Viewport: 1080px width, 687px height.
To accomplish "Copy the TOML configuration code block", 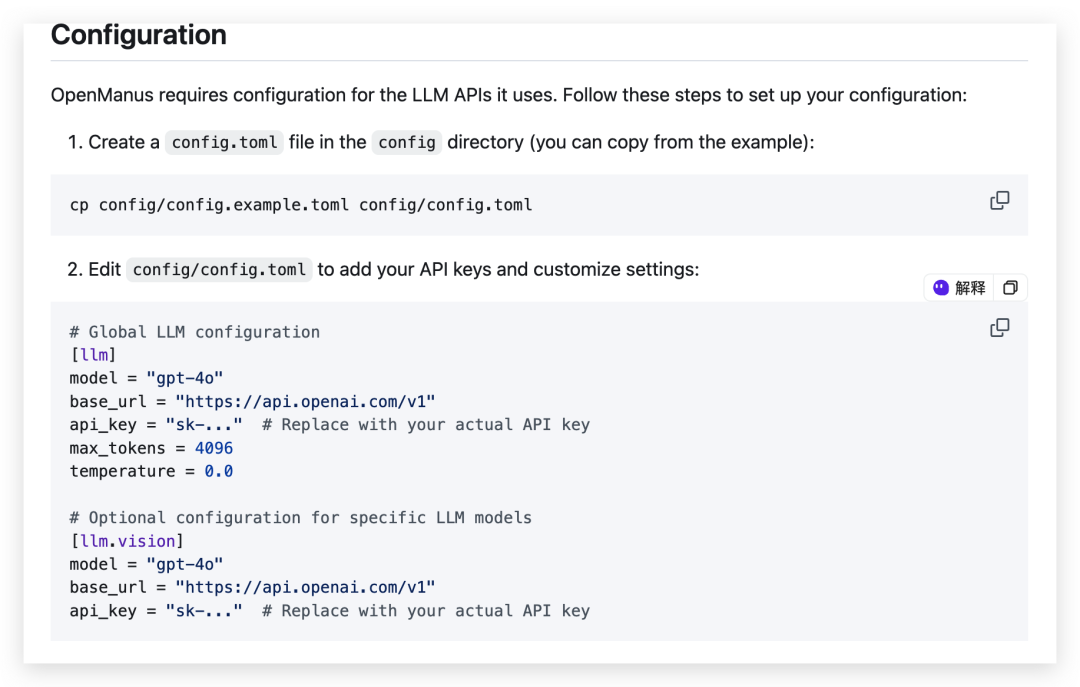I will [999, 328].
